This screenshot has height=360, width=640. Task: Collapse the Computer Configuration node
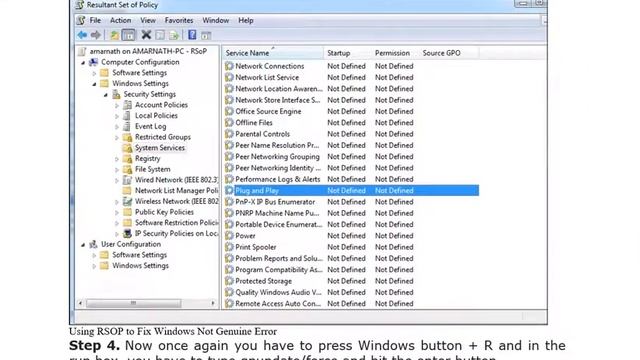pos(83,62)
